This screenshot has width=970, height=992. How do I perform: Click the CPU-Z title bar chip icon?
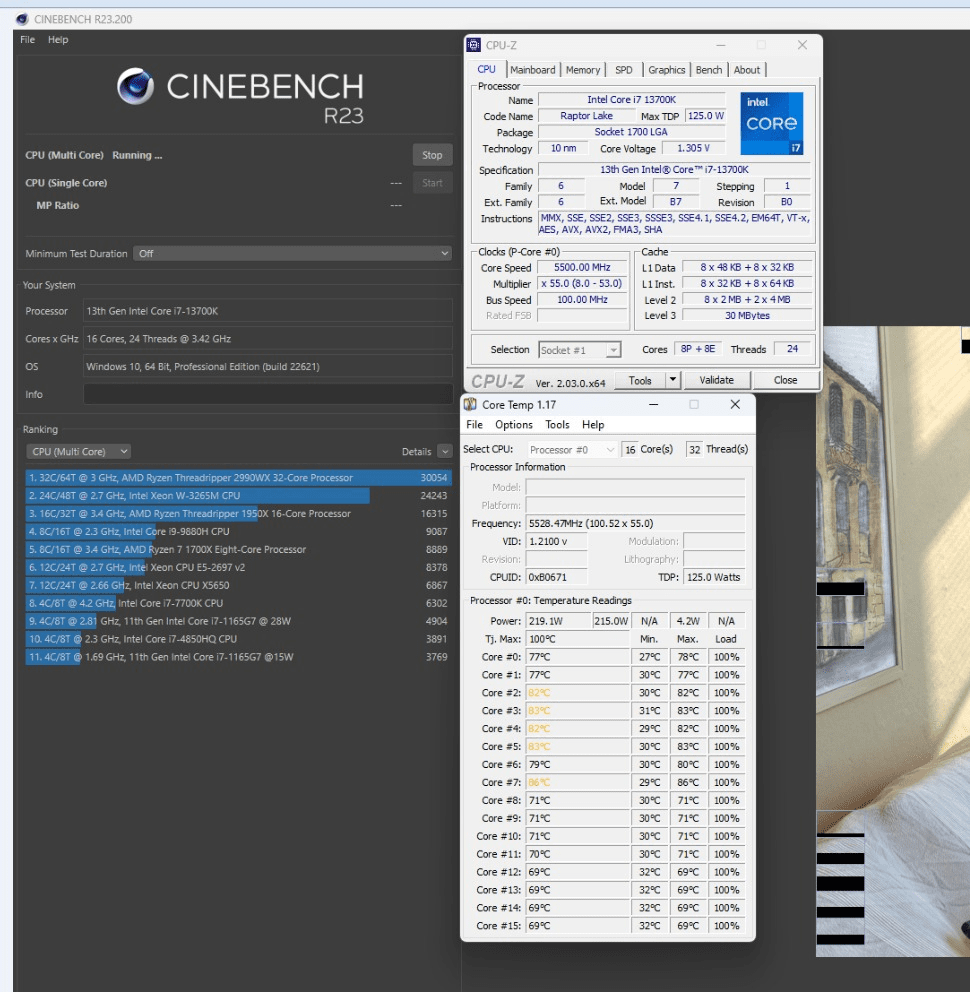(x=473, y=45)
